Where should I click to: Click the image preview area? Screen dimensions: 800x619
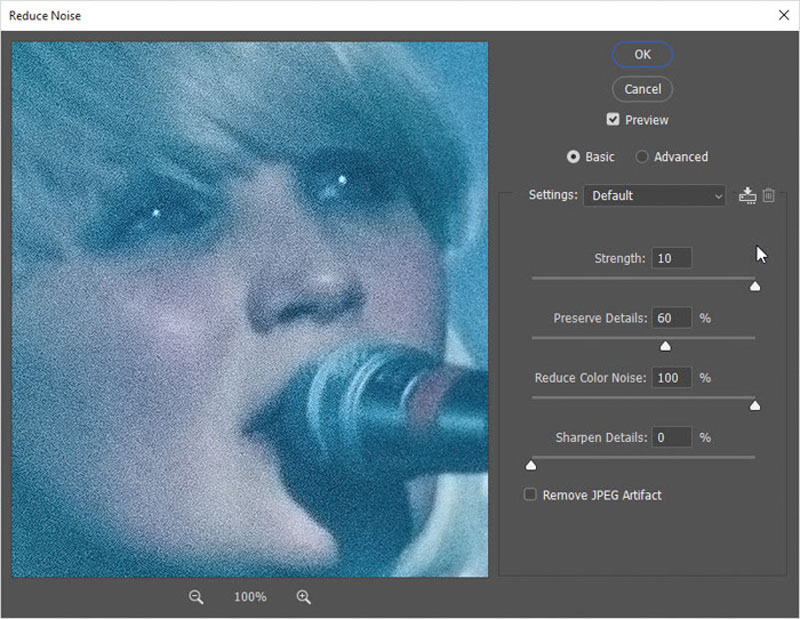tap(250, 309)
